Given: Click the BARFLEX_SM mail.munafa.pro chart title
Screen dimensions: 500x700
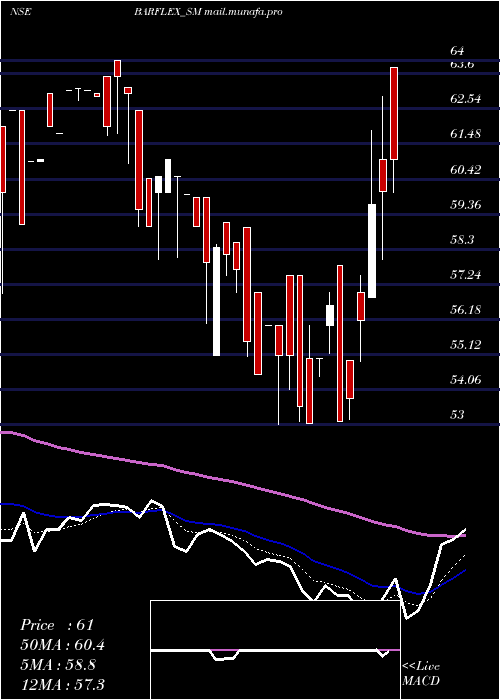Looking at the screenshot, I should coord(208,12).
